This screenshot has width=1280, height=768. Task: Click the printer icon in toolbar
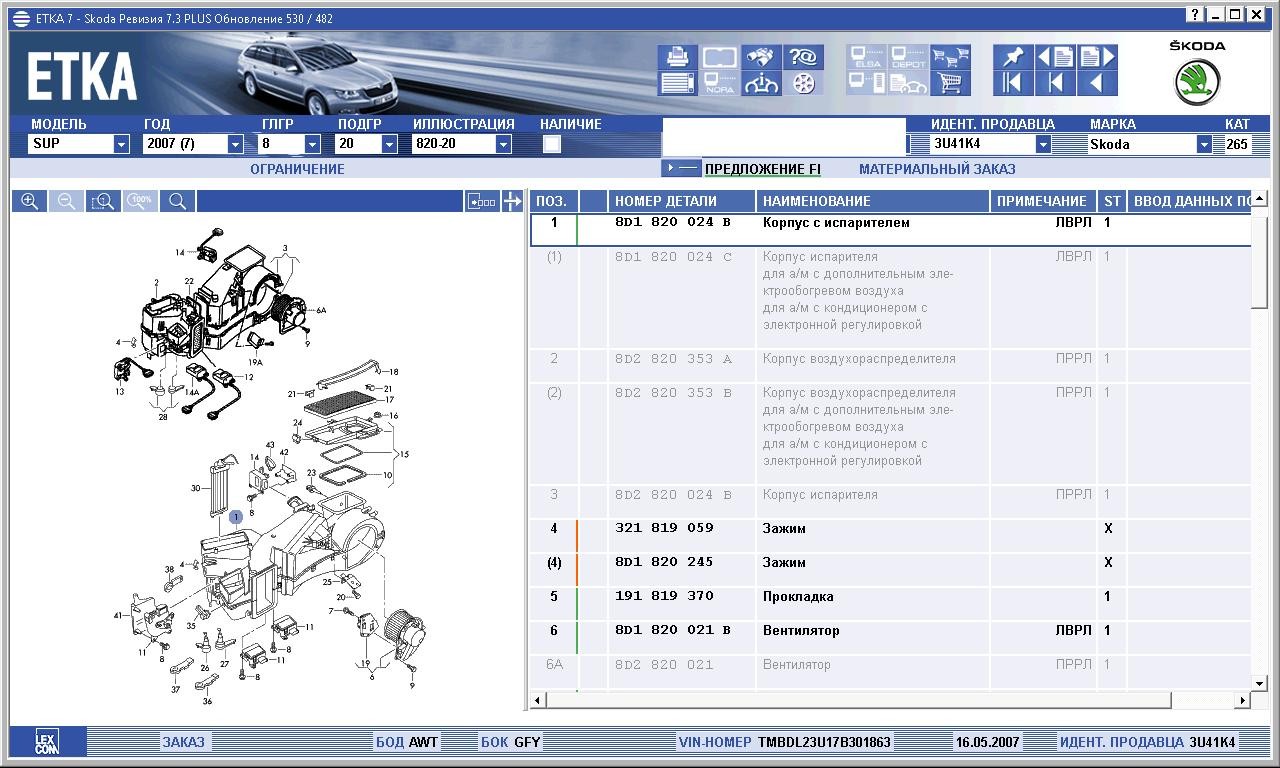678,57
